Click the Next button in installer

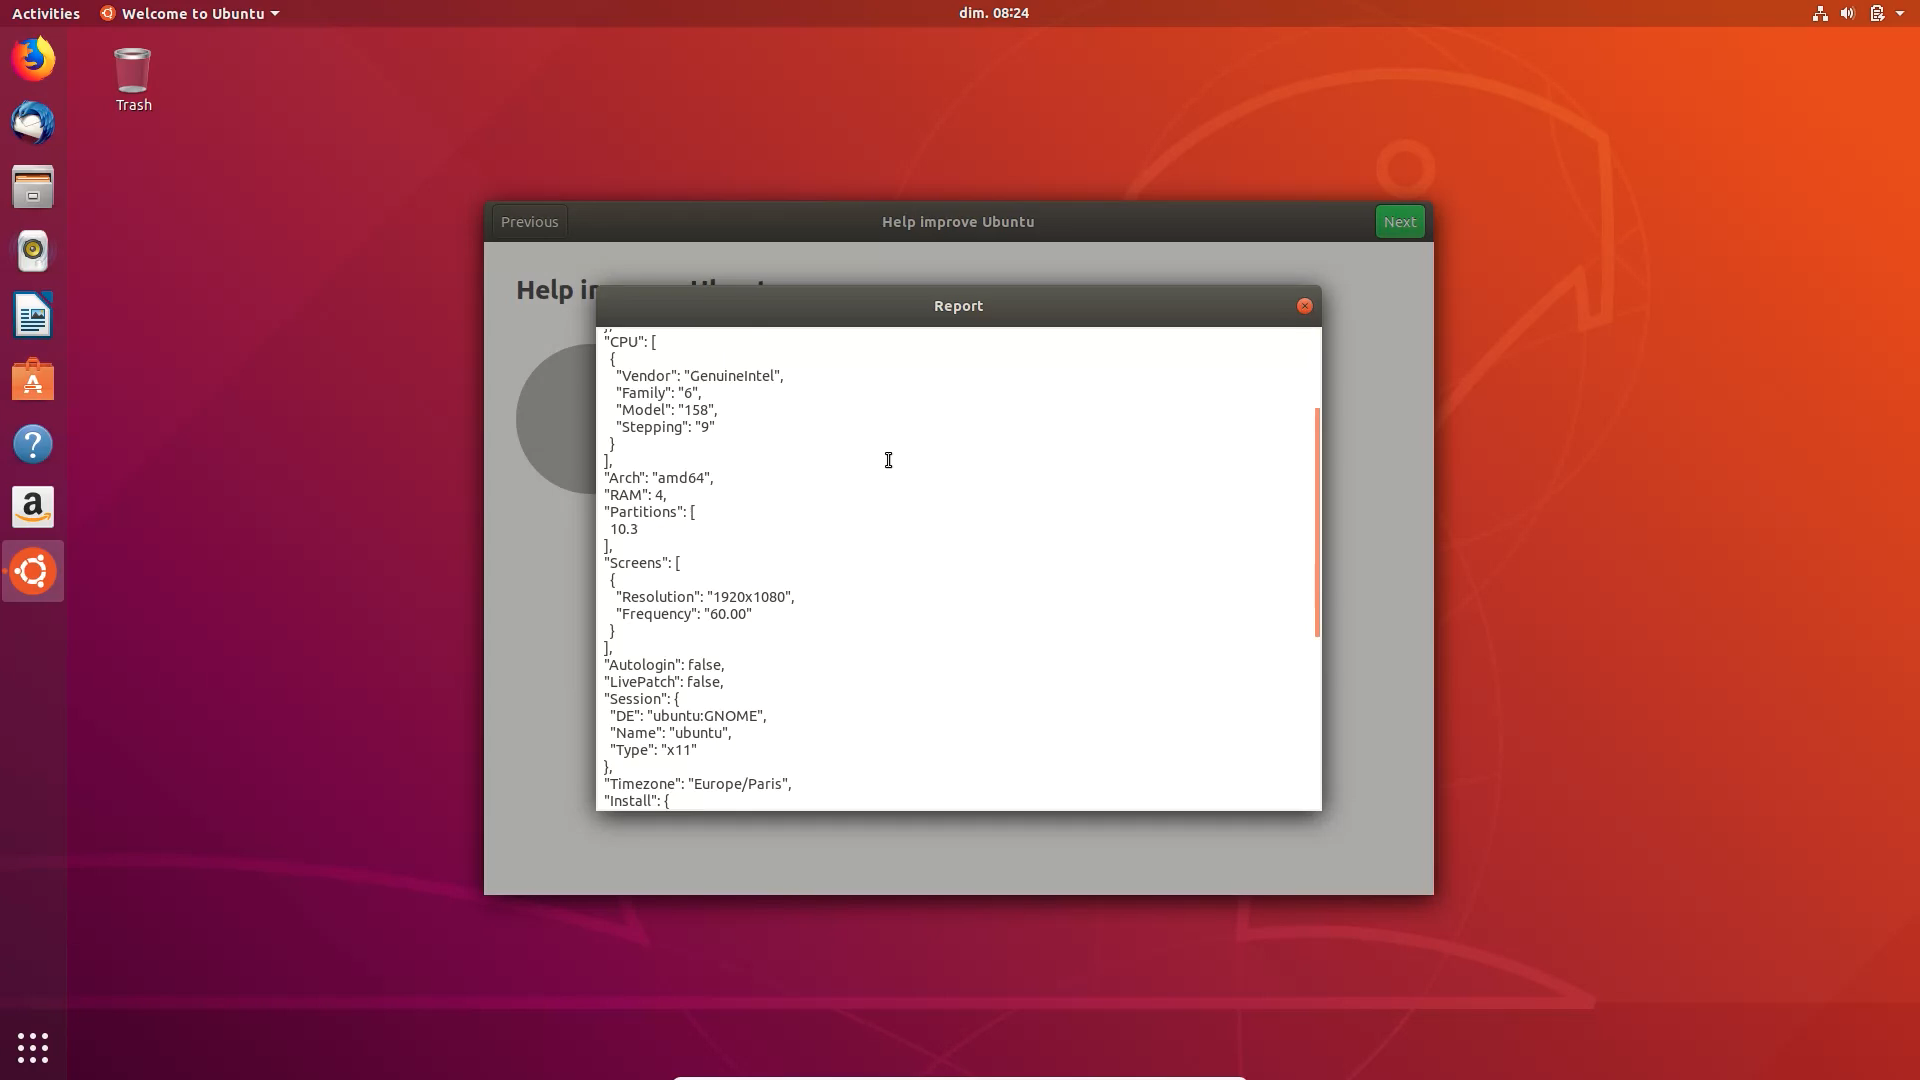pyautogui.click(x=1399, y=220)
